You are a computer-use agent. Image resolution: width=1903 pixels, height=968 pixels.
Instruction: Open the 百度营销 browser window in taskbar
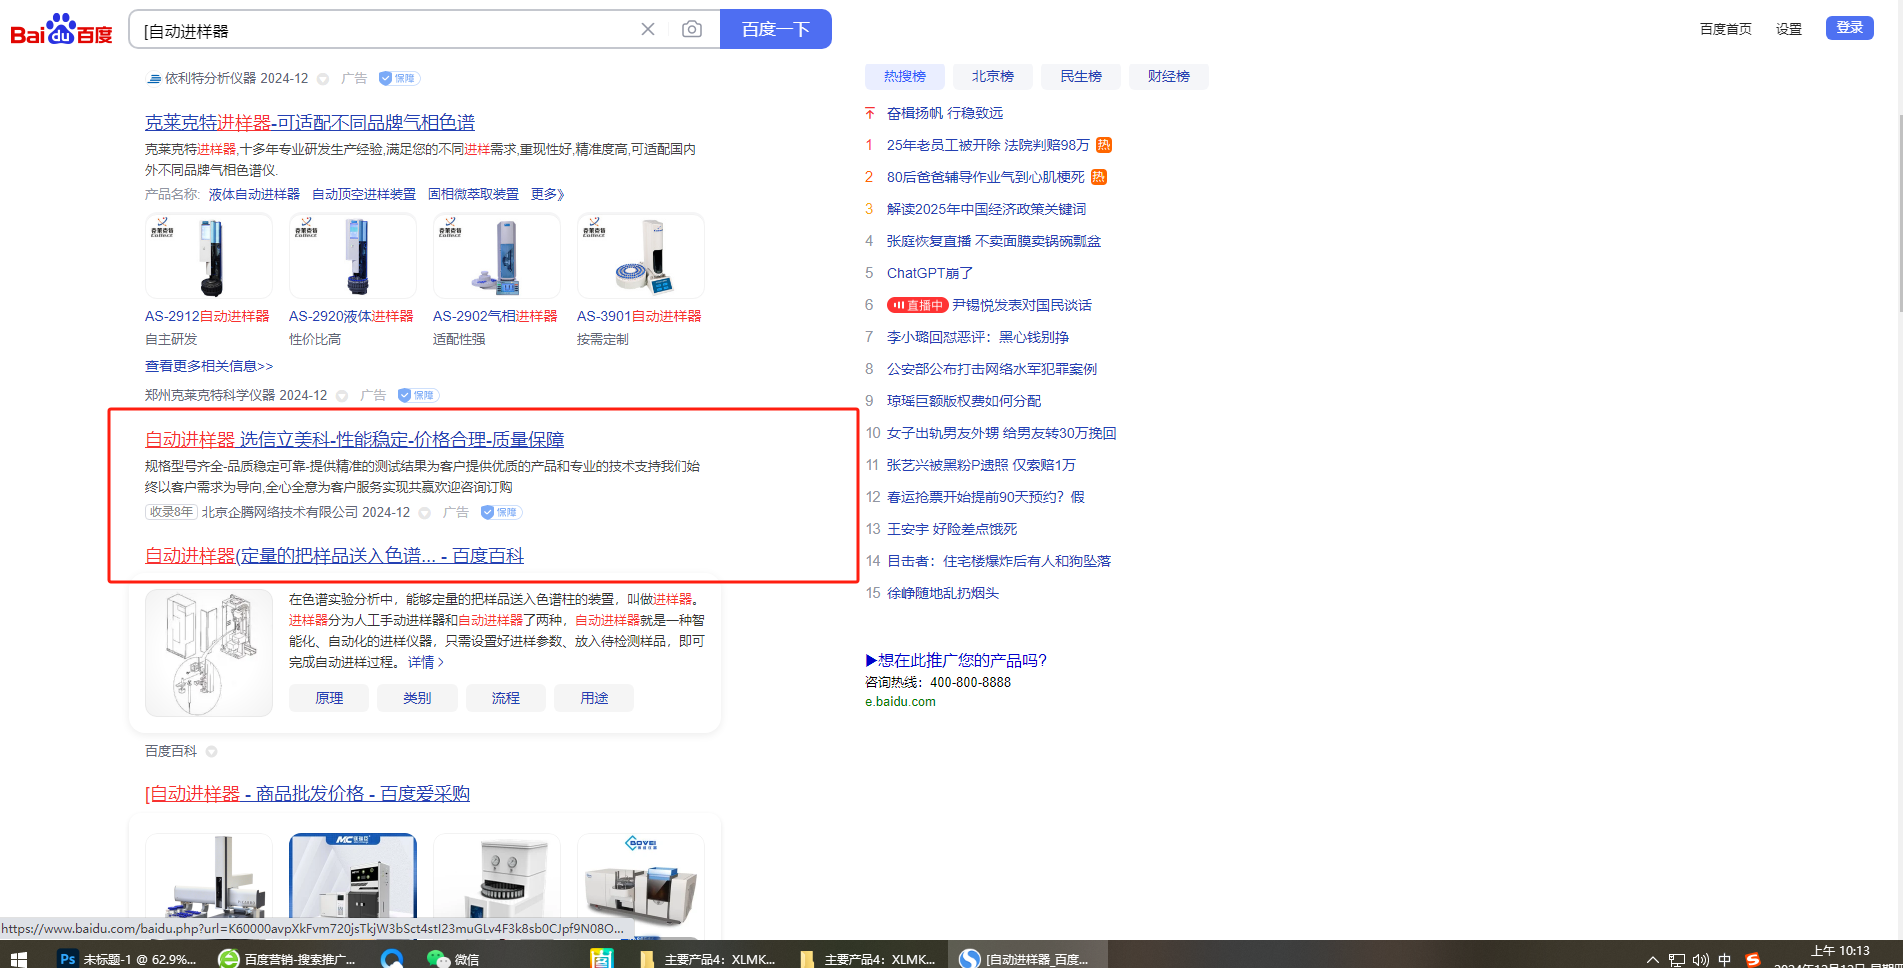pyautogui.click(x=288, y=959)
